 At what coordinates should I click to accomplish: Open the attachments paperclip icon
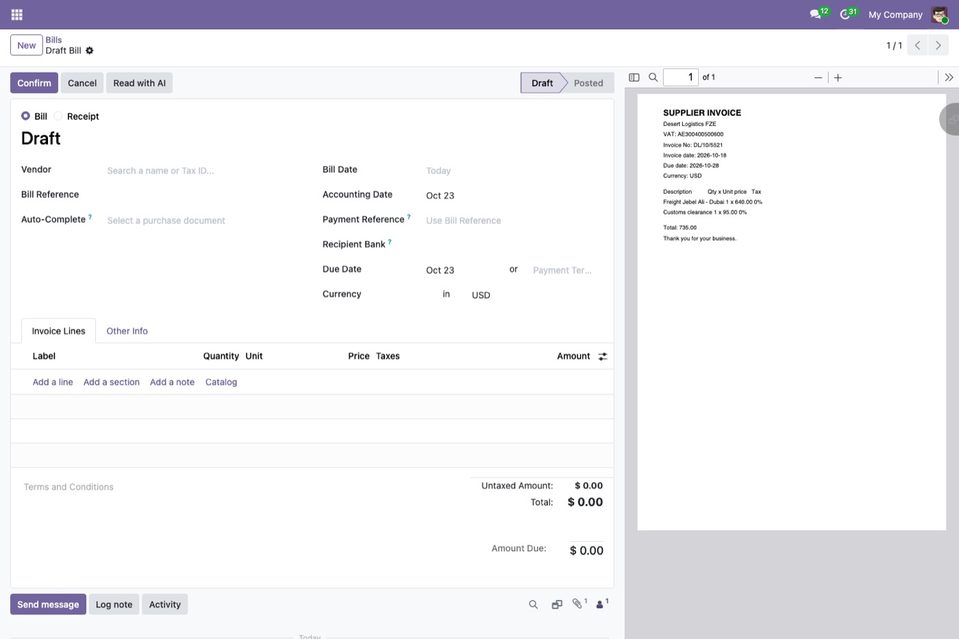point(577,604)
